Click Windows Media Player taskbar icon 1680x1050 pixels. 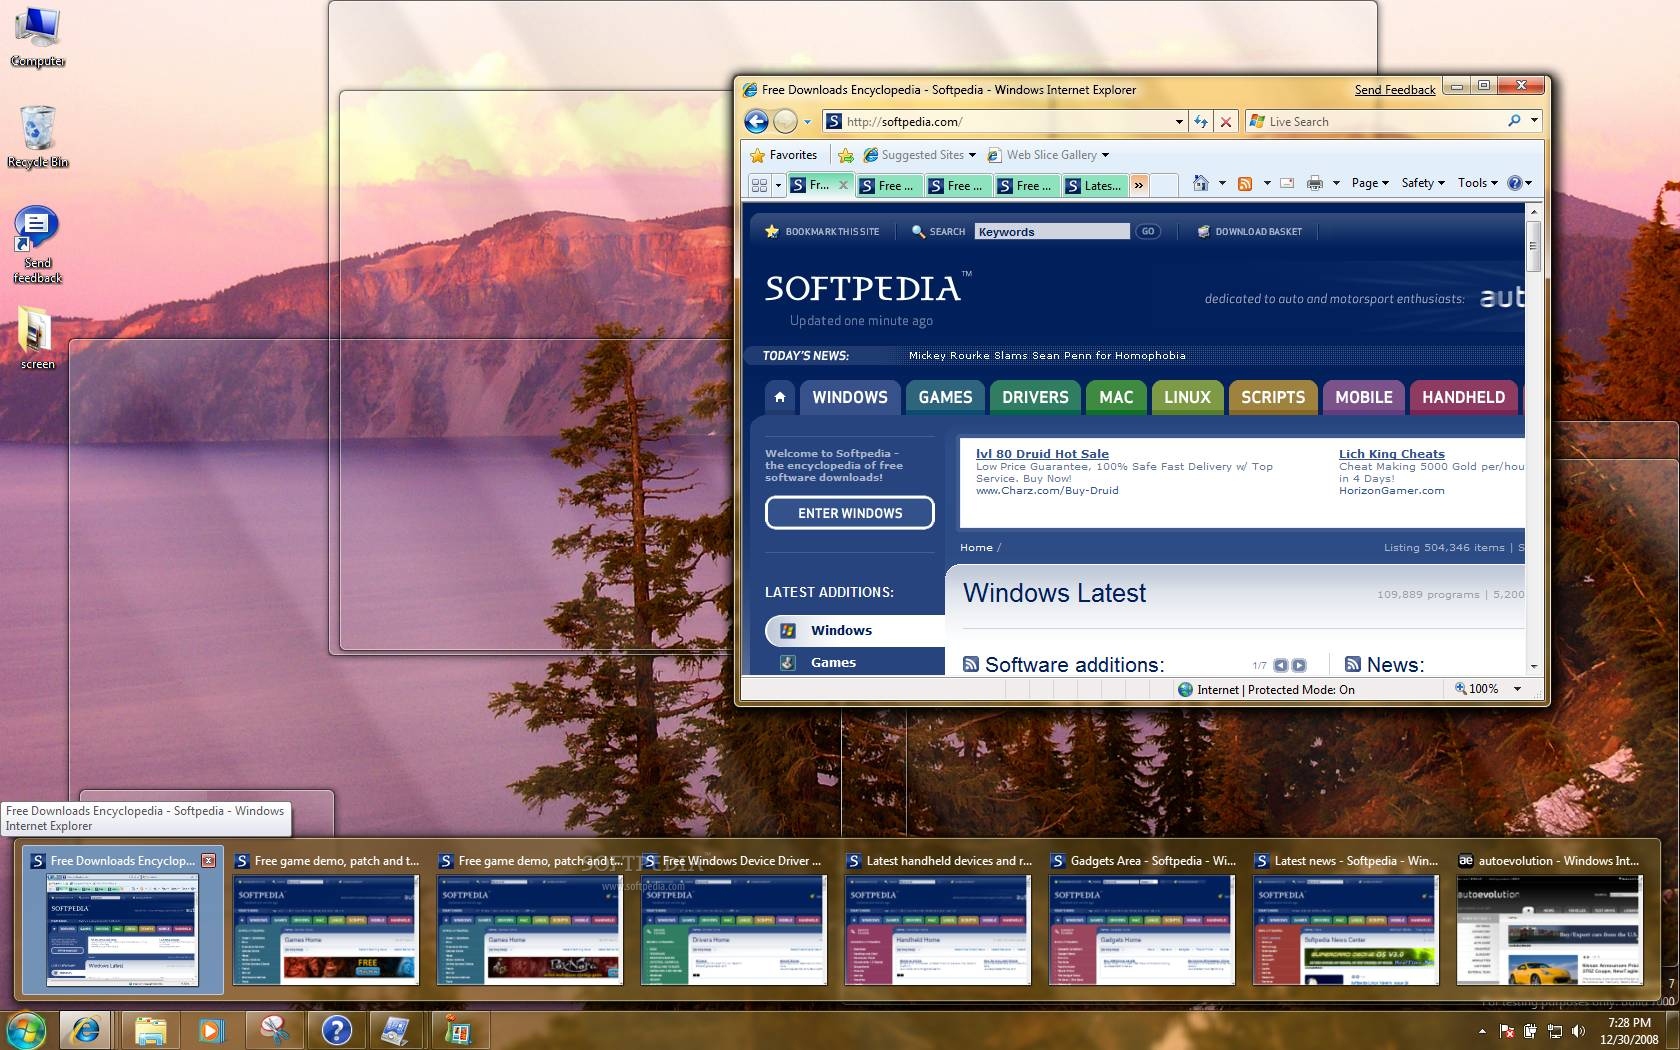click(210, 1030)
